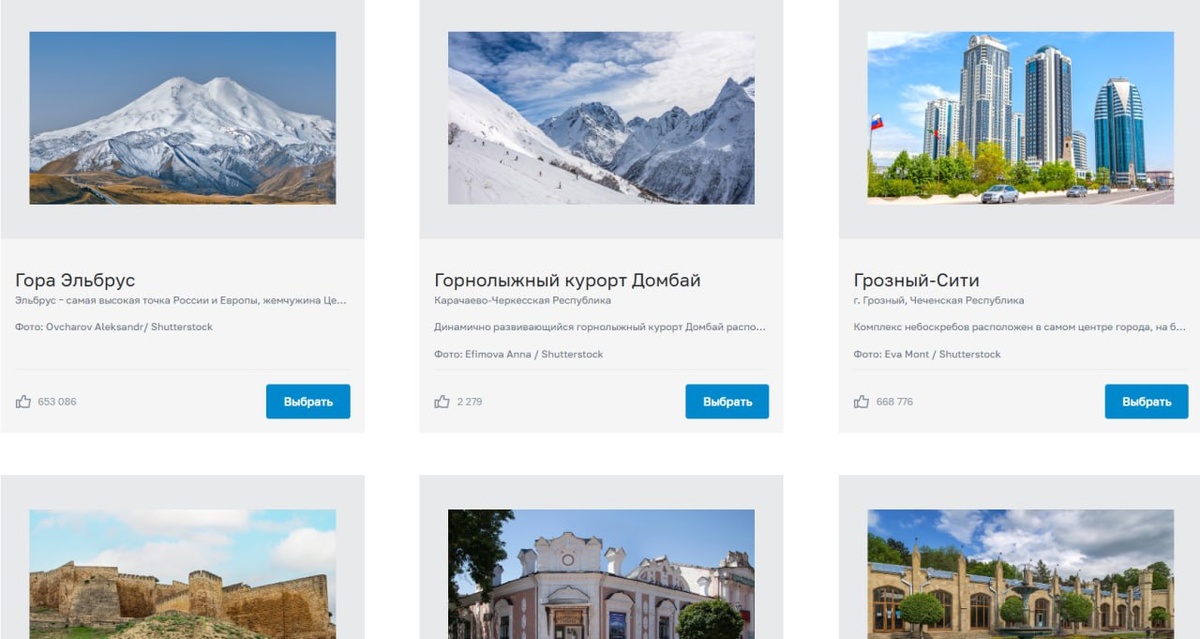Open the Dombay ski slope photo
This screenshot has width=1200, height=639.
click(x=601, y=118)
